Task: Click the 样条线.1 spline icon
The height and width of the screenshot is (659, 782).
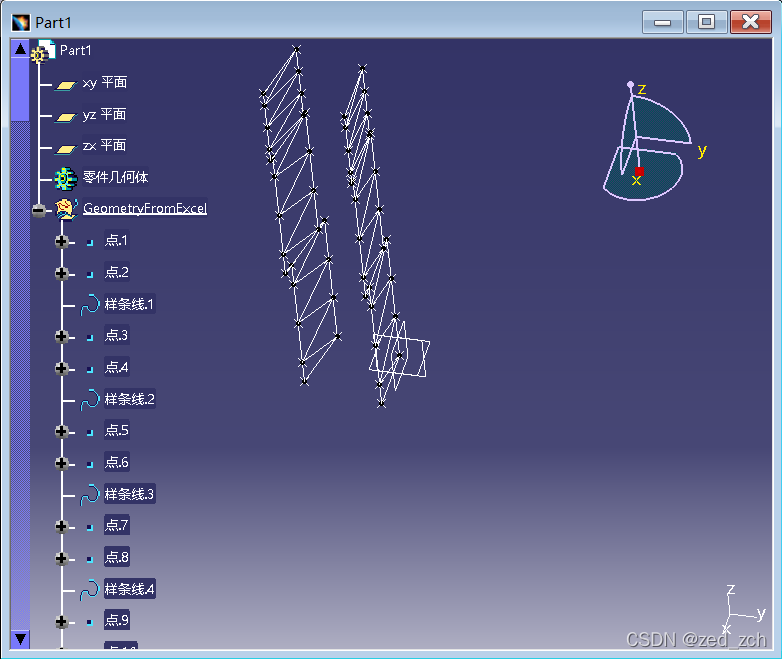Action: 89,304
